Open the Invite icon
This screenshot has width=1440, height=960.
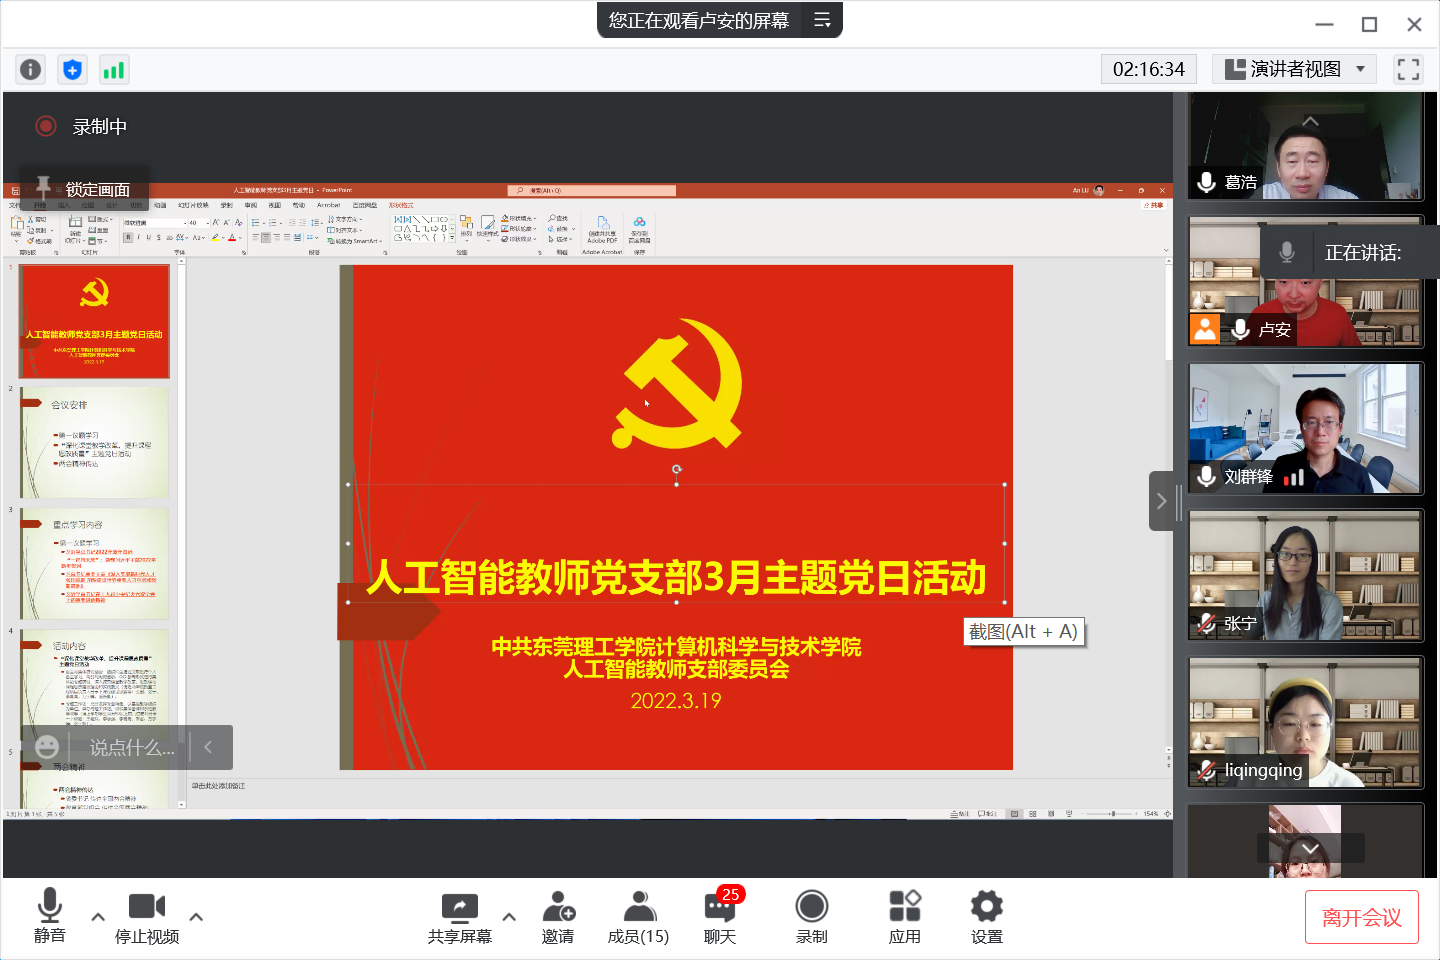click(x=558, y=917)
